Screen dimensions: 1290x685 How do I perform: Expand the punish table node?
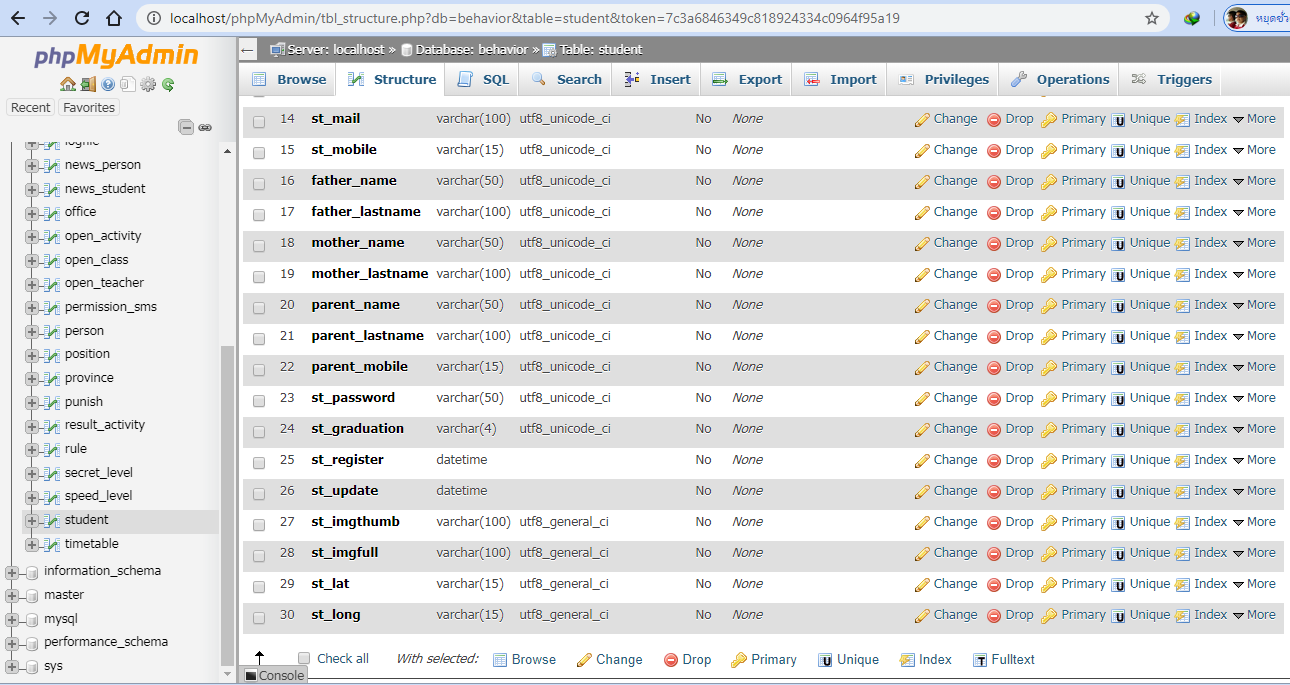click(x=32, y=403)
